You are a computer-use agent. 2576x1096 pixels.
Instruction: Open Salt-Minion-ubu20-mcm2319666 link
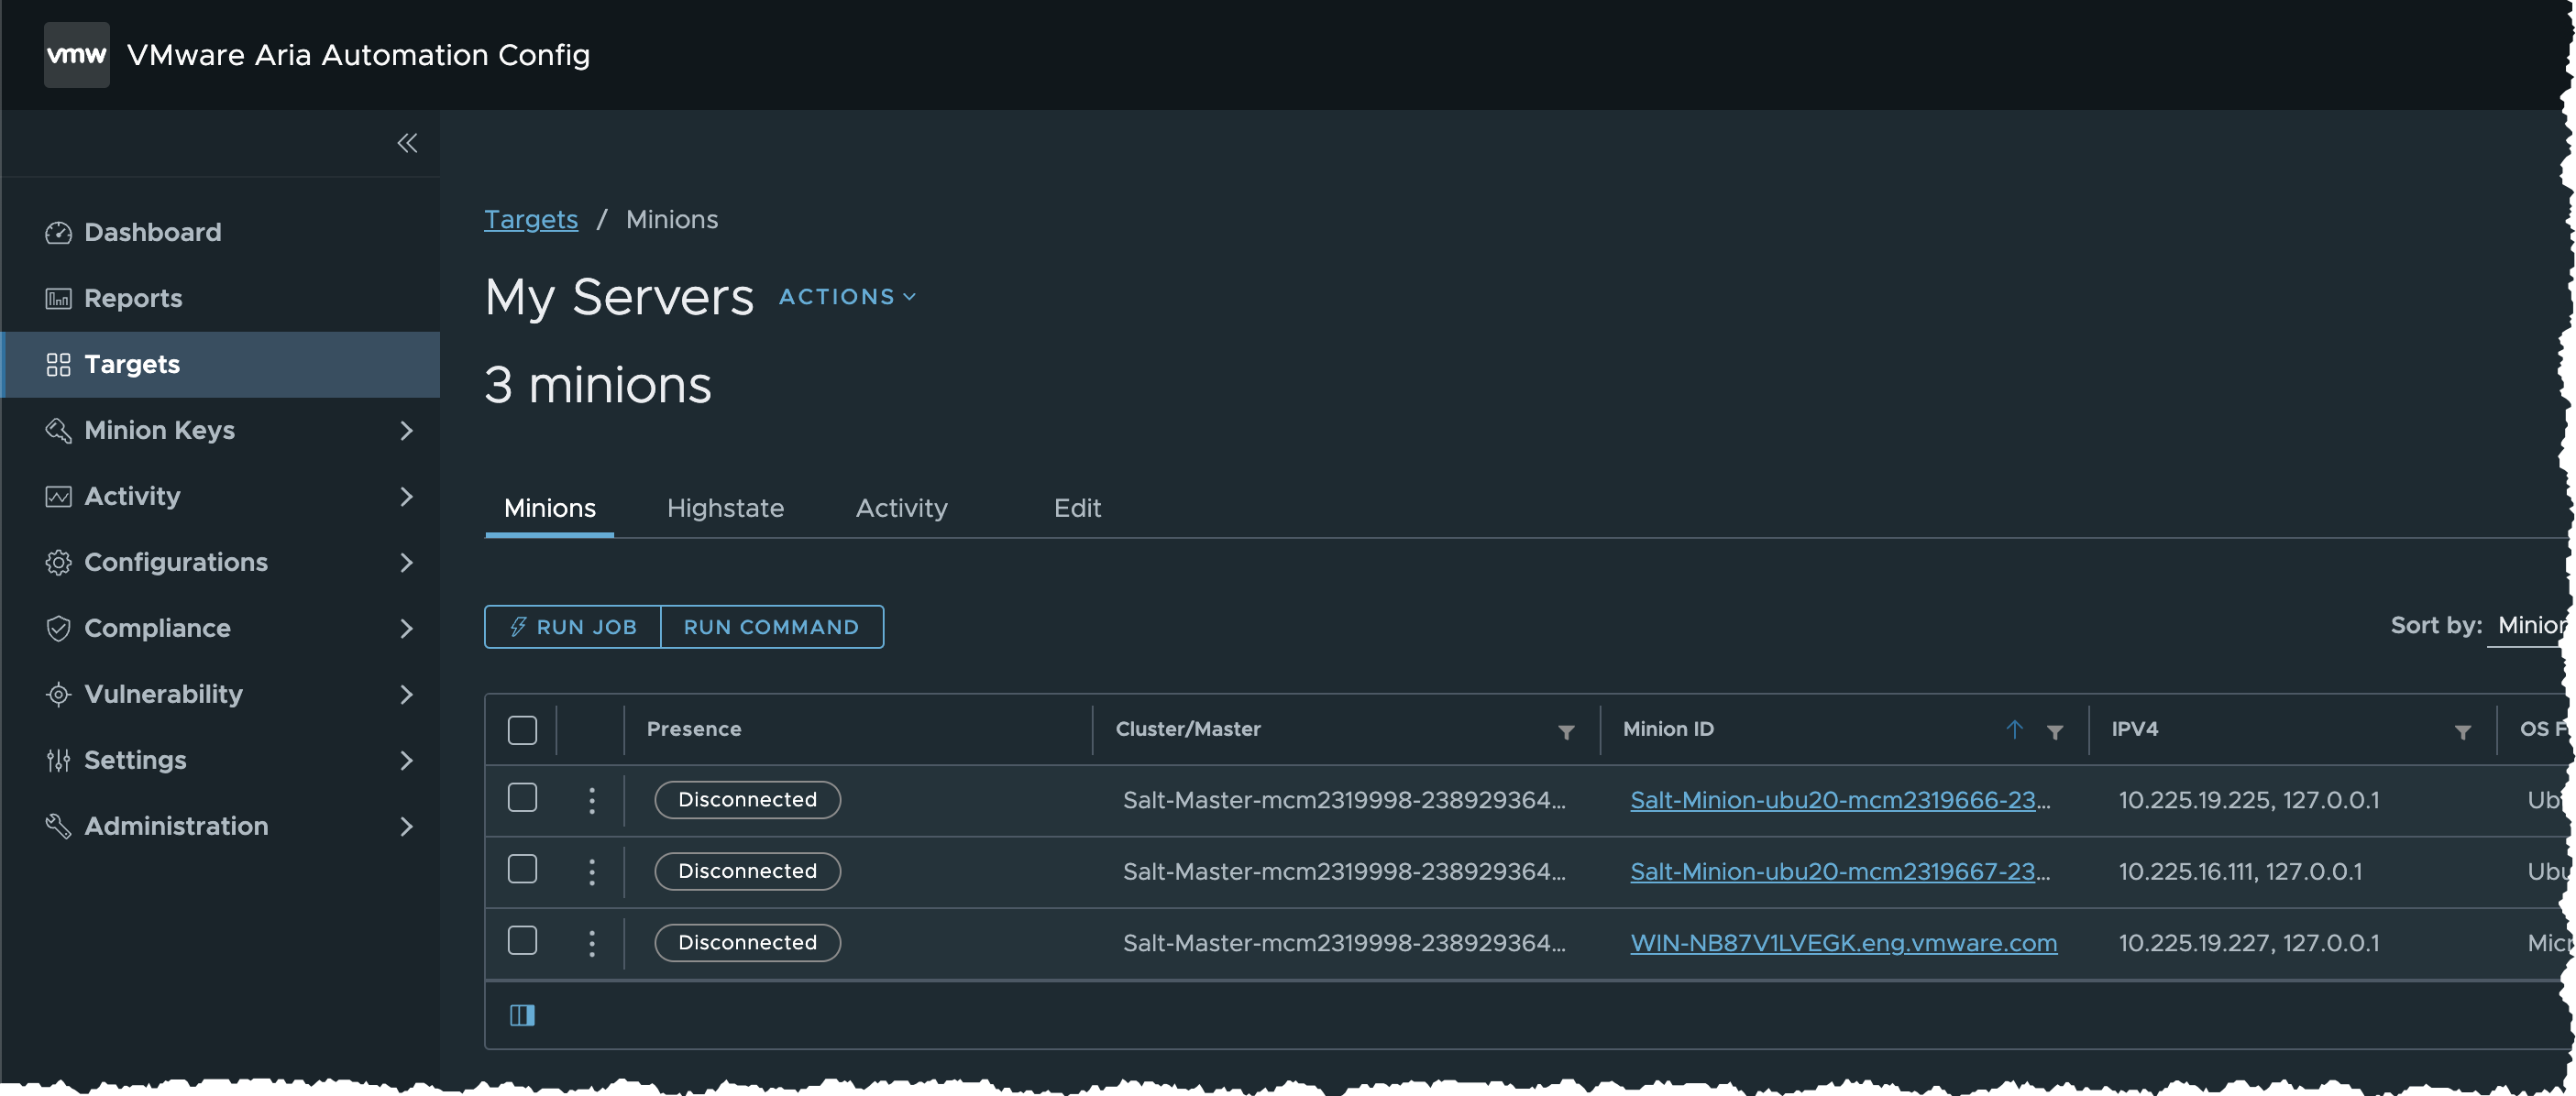point(1840,800)
